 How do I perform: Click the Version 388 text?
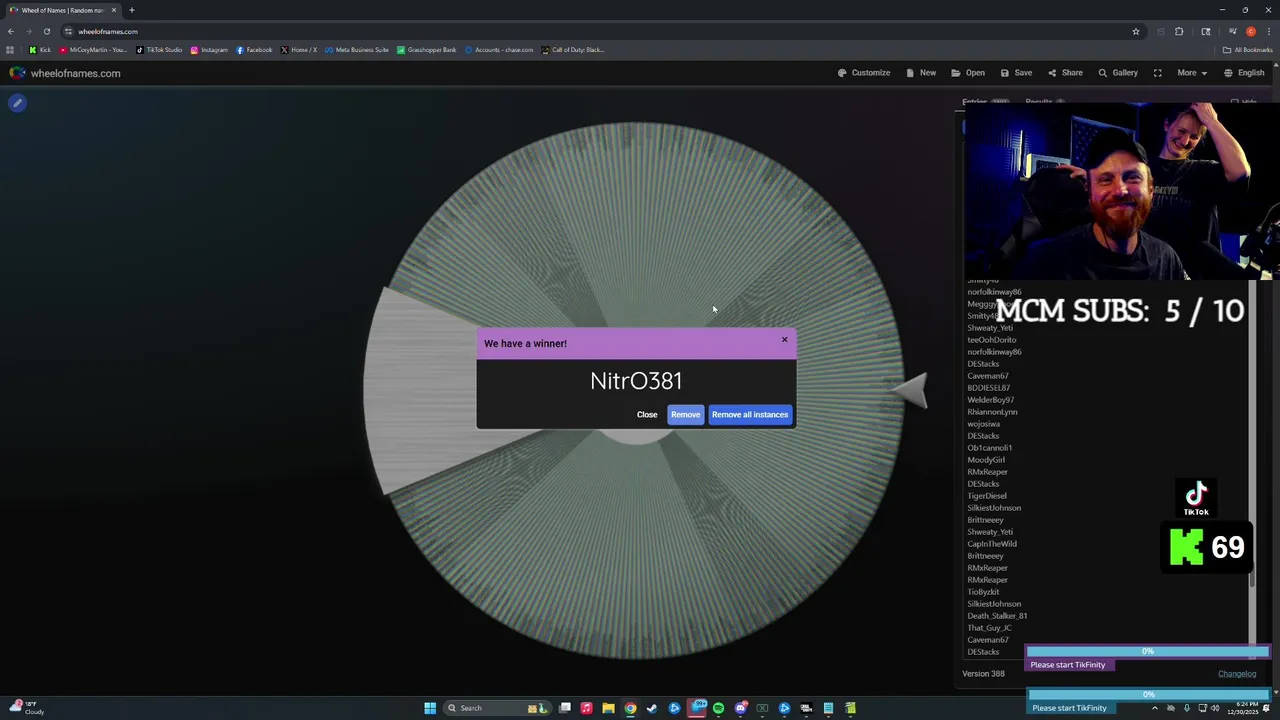click(983, 674)
